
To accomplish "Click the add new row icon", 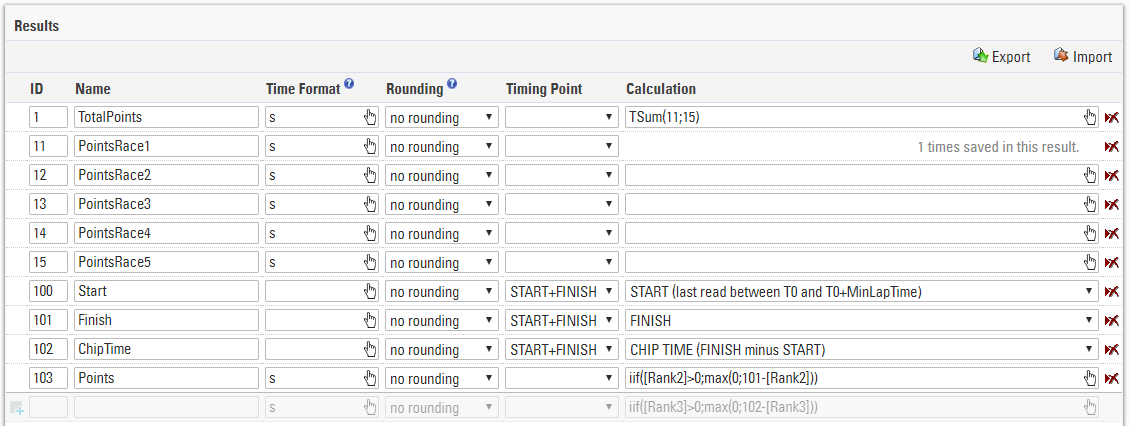I will click(16, 407).
